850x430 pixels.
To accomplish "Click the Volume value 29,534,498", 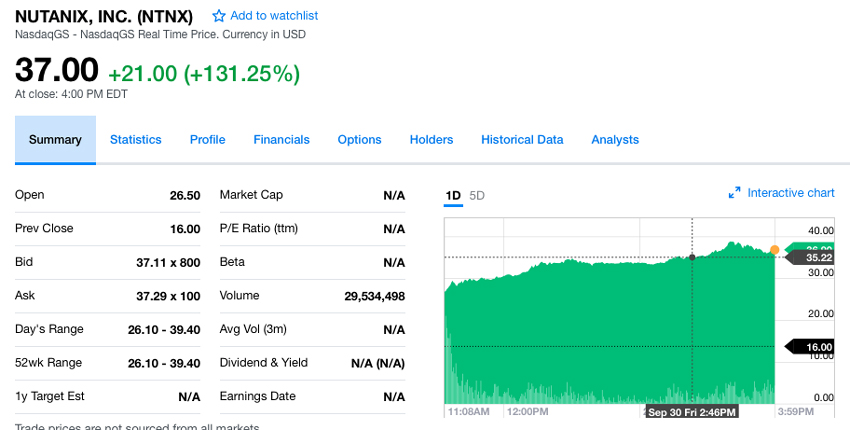I will click(x=375, y=296).
